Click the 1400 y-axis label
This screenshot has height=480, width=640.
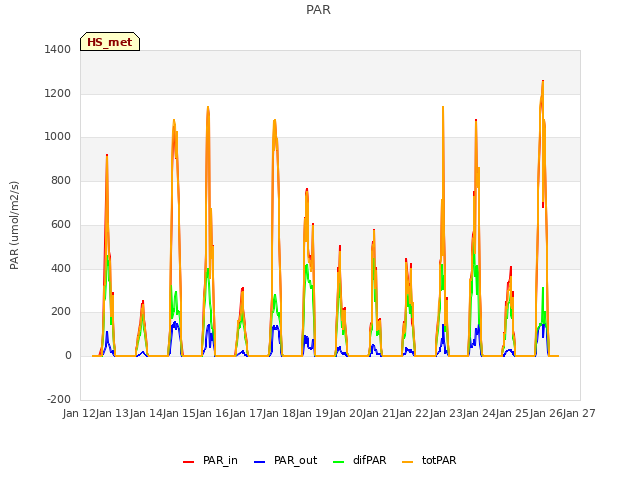[x=58, y=49]
